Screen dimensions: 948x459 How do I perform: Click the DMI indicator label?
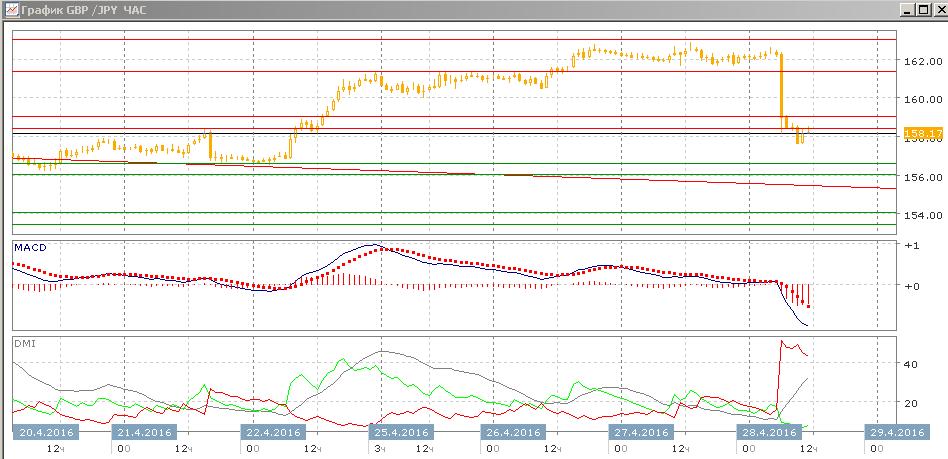tap(24, 343)
